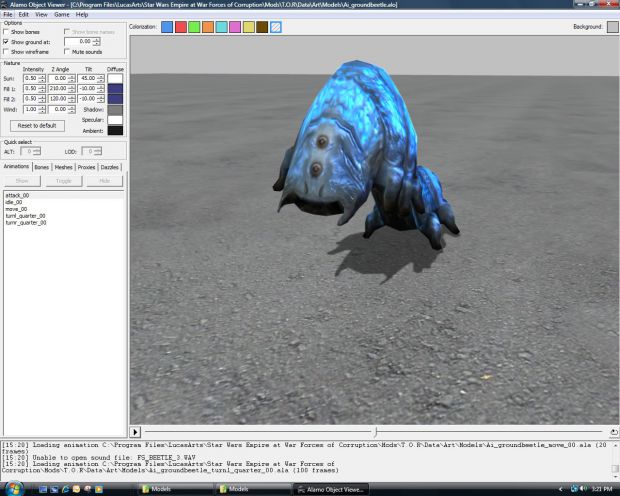Click the LOD quick select spinner

pyautogui.click(x=92, y=151)
